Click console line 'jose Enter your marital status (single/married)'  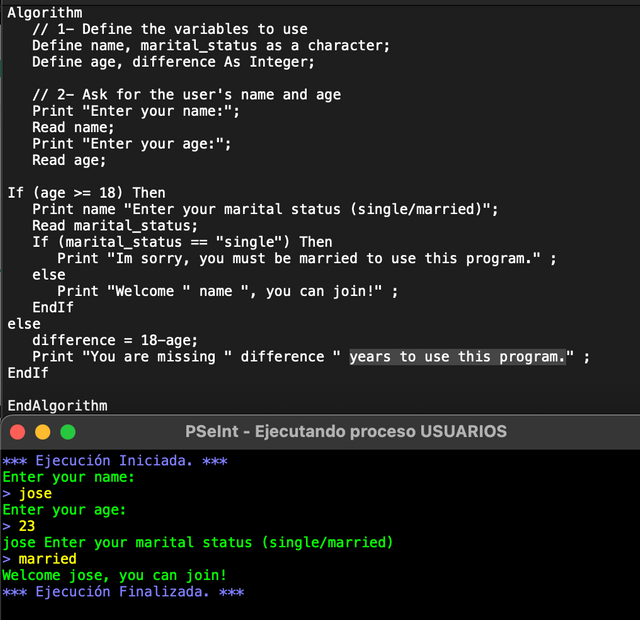coord(198,542)
